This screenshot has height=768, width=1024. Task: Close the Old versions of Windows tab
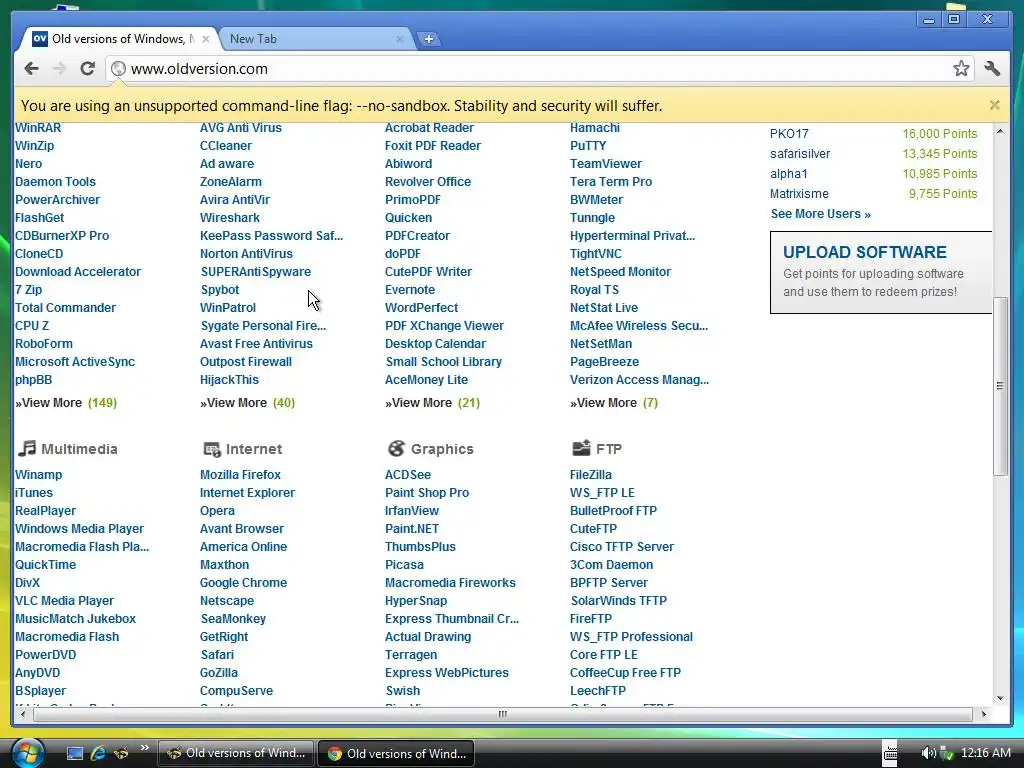point(206,39)
